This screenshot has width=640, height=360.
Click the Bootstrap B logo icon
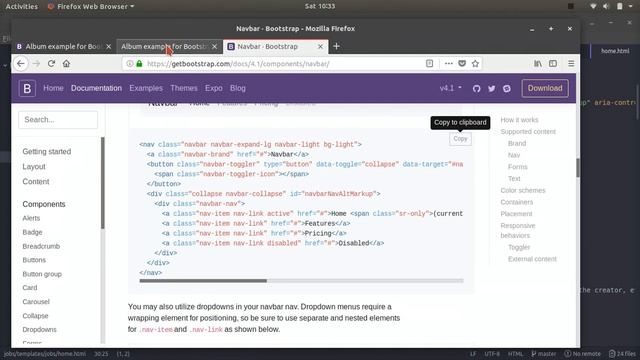click(x=27, y=89)
